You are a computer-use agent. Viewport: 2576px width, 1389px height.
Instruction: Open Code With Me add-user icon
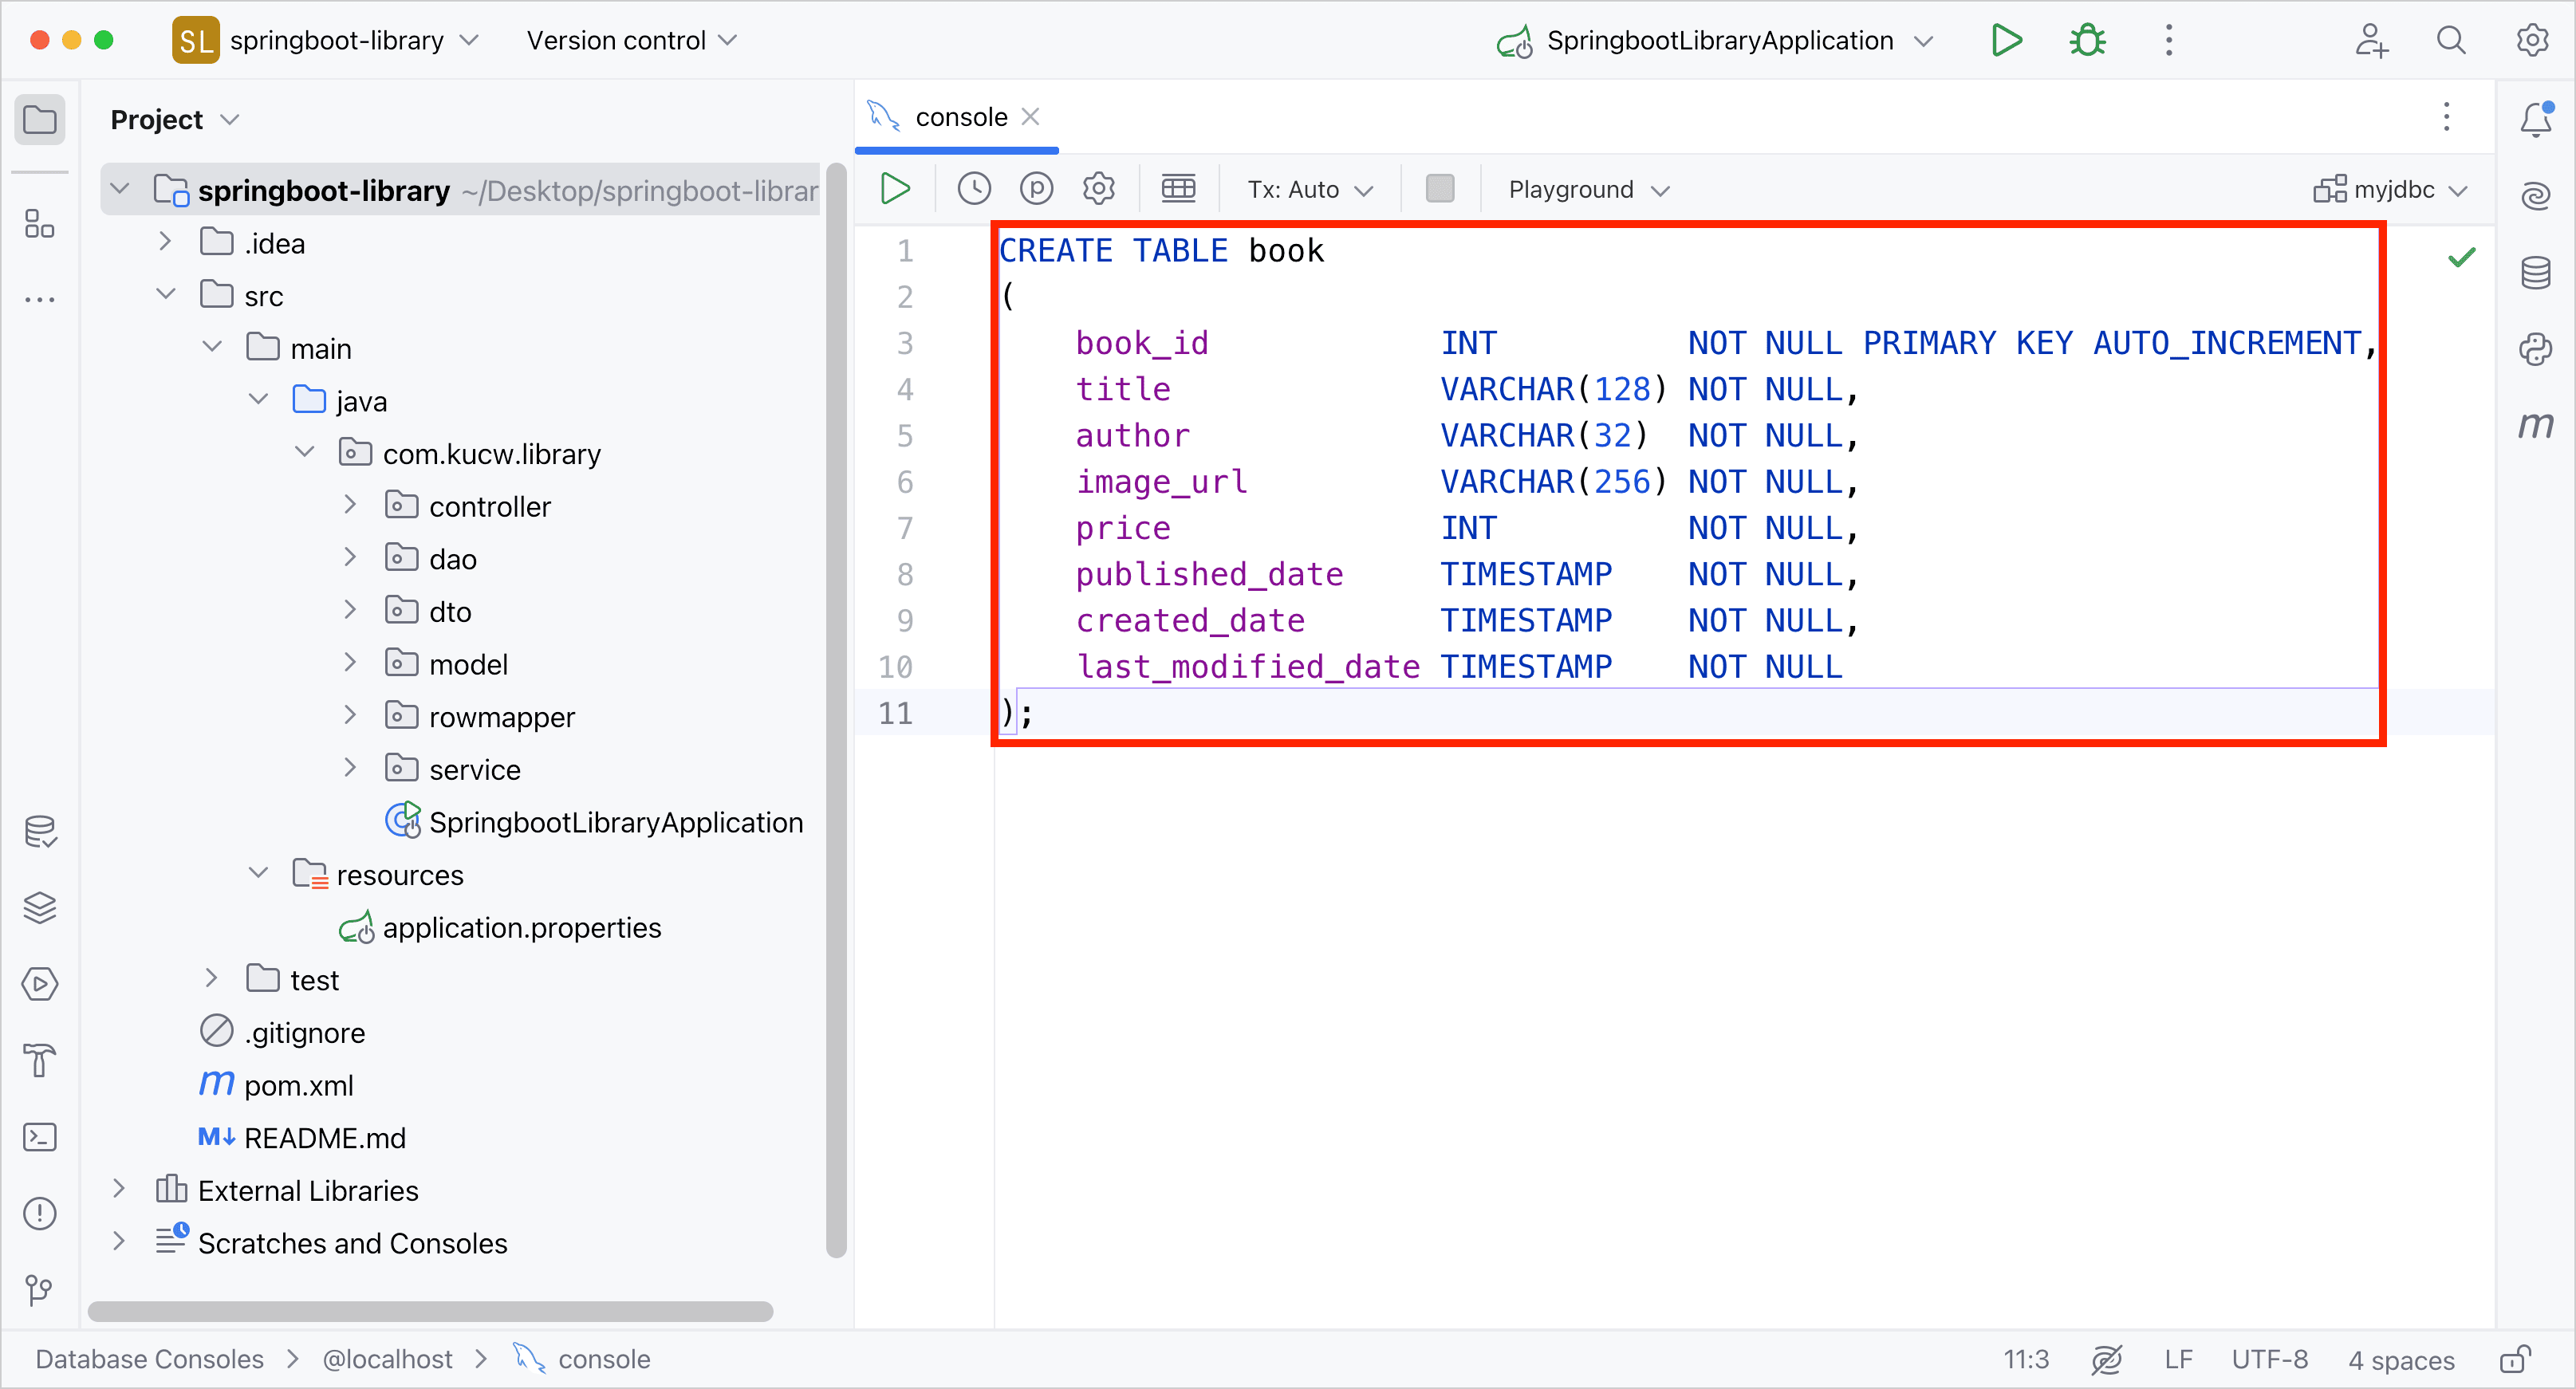[x=2371, y=40]
